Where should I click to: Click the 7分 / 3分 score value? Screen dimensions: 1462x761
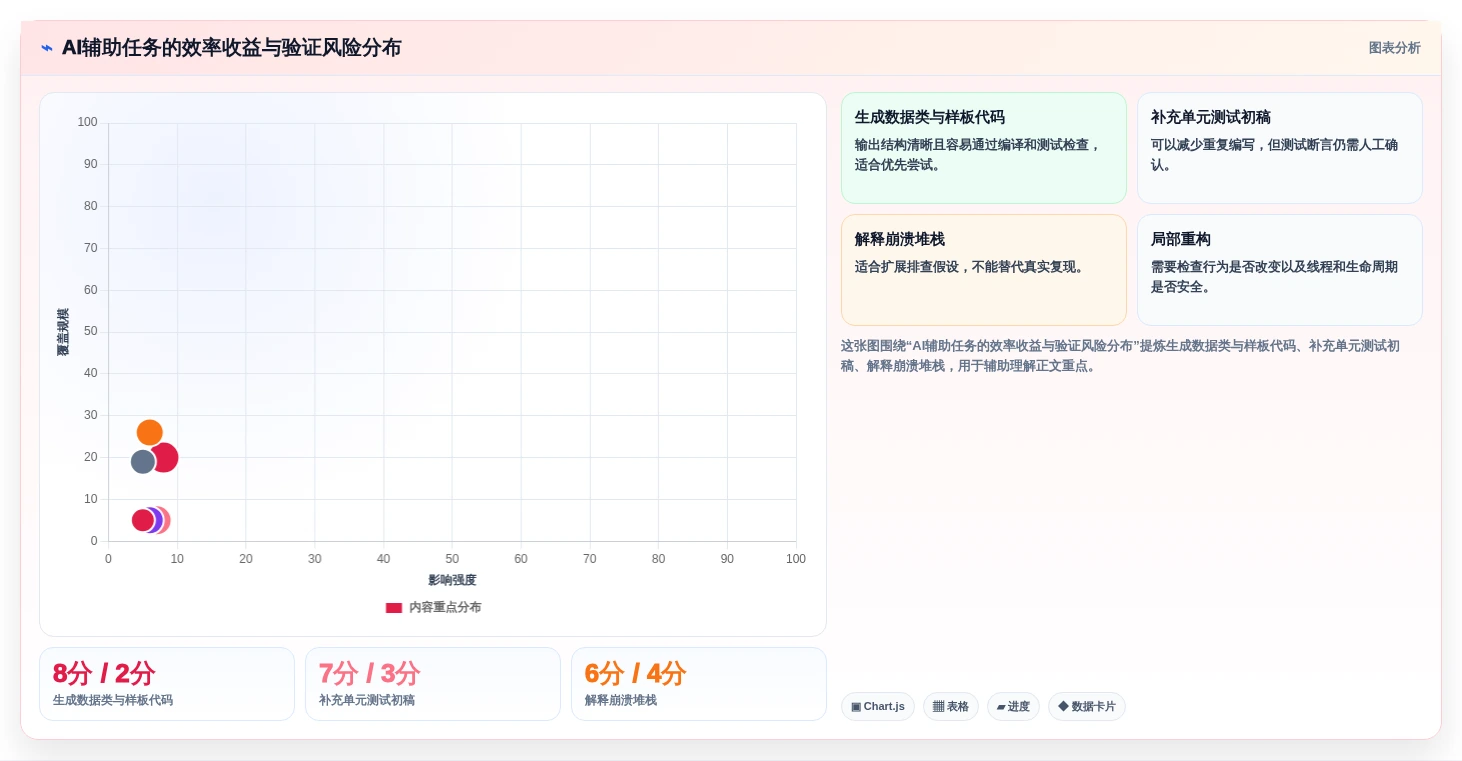point(370,673)
